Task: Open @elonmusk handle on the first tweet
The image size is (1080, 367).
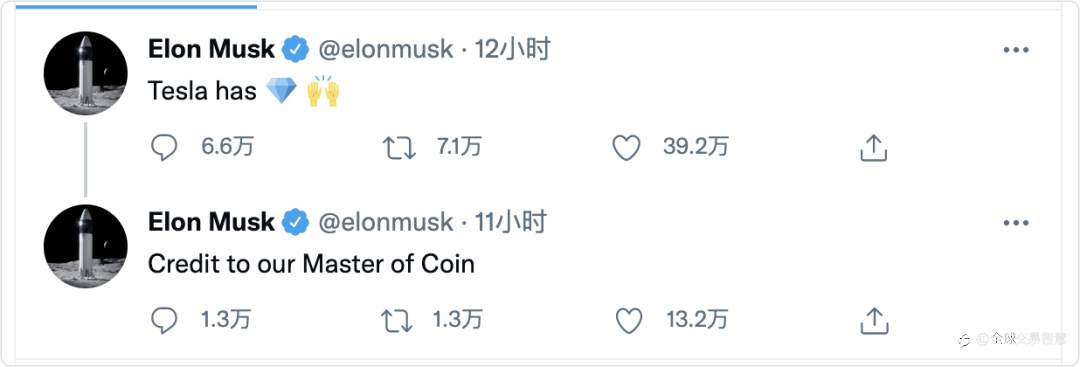Action: click(x=386, y=50)
